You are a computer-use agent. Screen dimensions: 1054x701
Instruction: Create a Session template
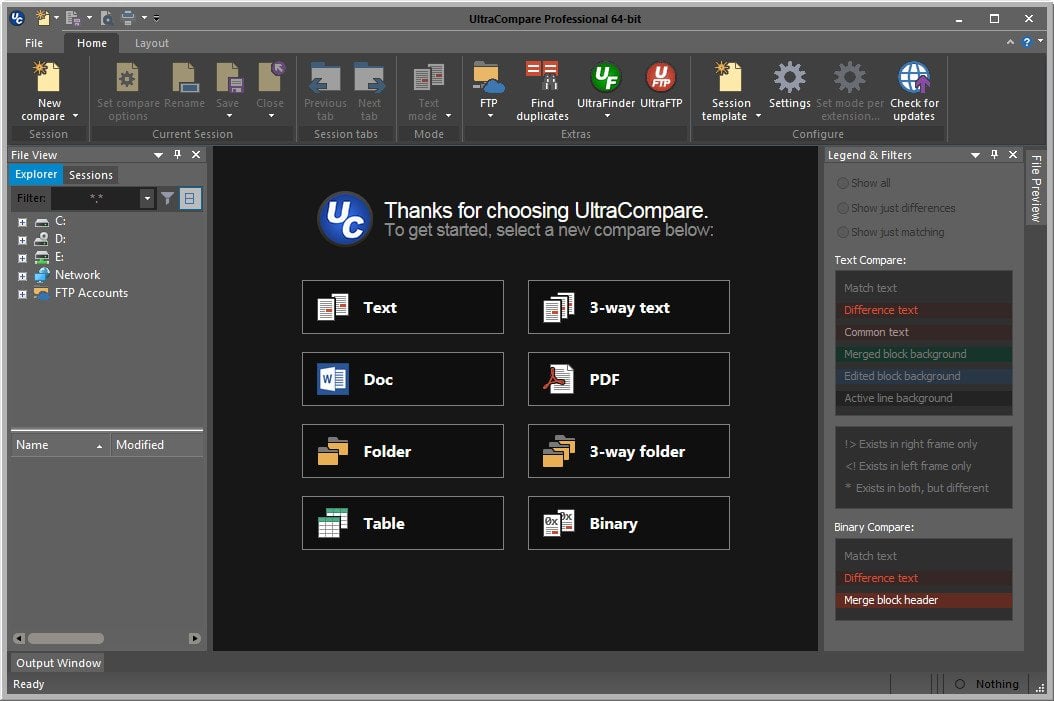729,90
